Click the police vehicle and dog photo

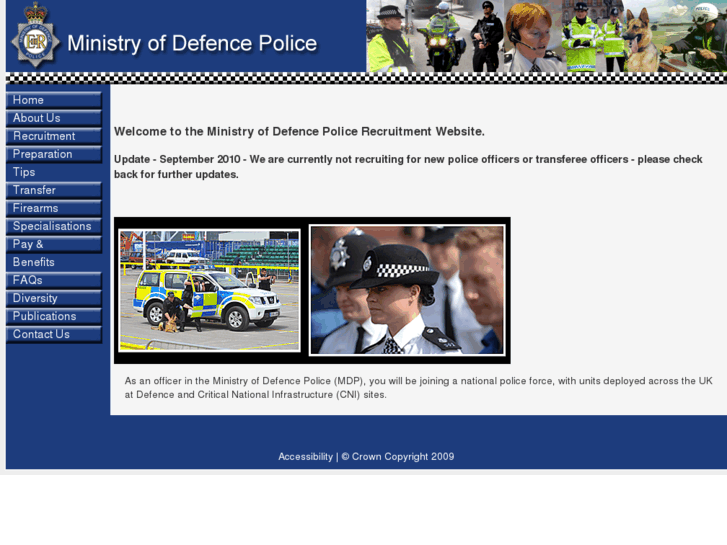pos(210,290)
